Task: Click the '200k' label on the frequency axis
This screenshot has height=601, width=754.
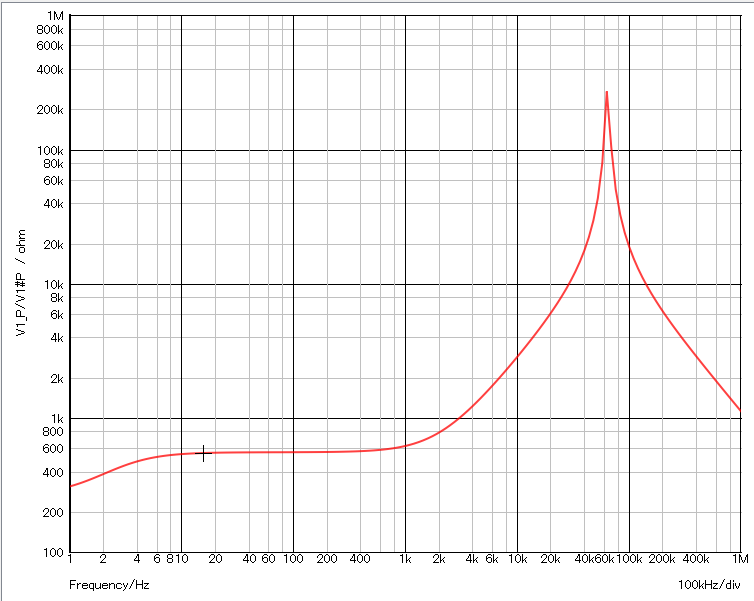Action: pyautogui.click(x=662, y=559)
